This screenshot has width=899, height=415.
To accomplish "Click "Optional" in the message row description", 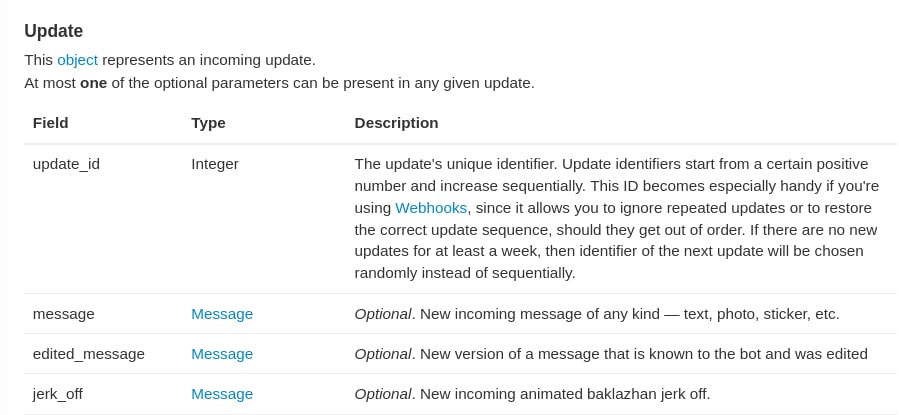I will [383, 314].
